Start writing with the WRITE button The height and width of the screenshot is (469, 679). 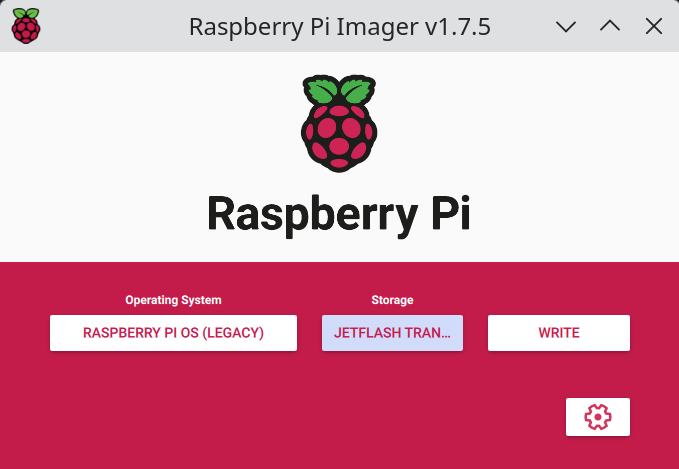tap(559, 333)
